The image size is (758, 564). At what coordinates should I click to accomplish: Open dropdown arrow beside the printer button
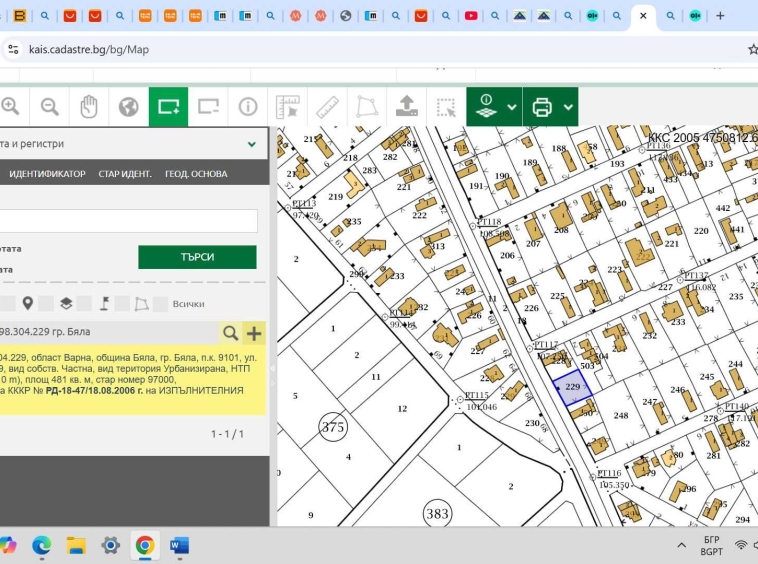568,107
